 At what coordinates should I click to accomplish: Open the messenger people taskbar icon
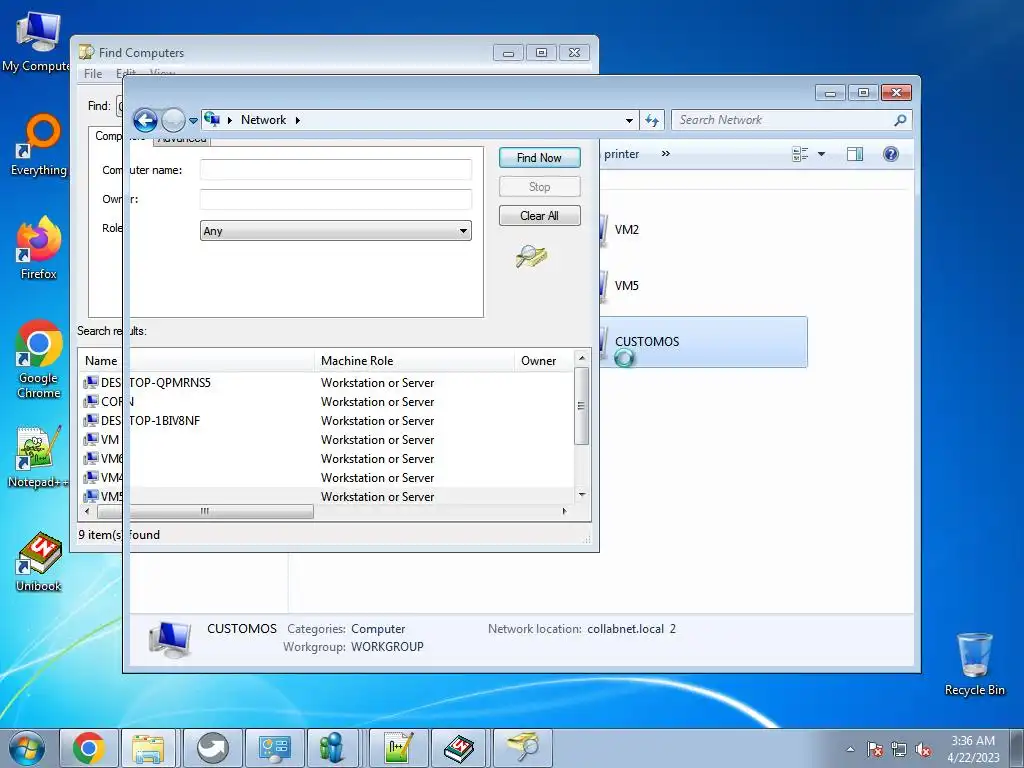[x=332, y=748]
